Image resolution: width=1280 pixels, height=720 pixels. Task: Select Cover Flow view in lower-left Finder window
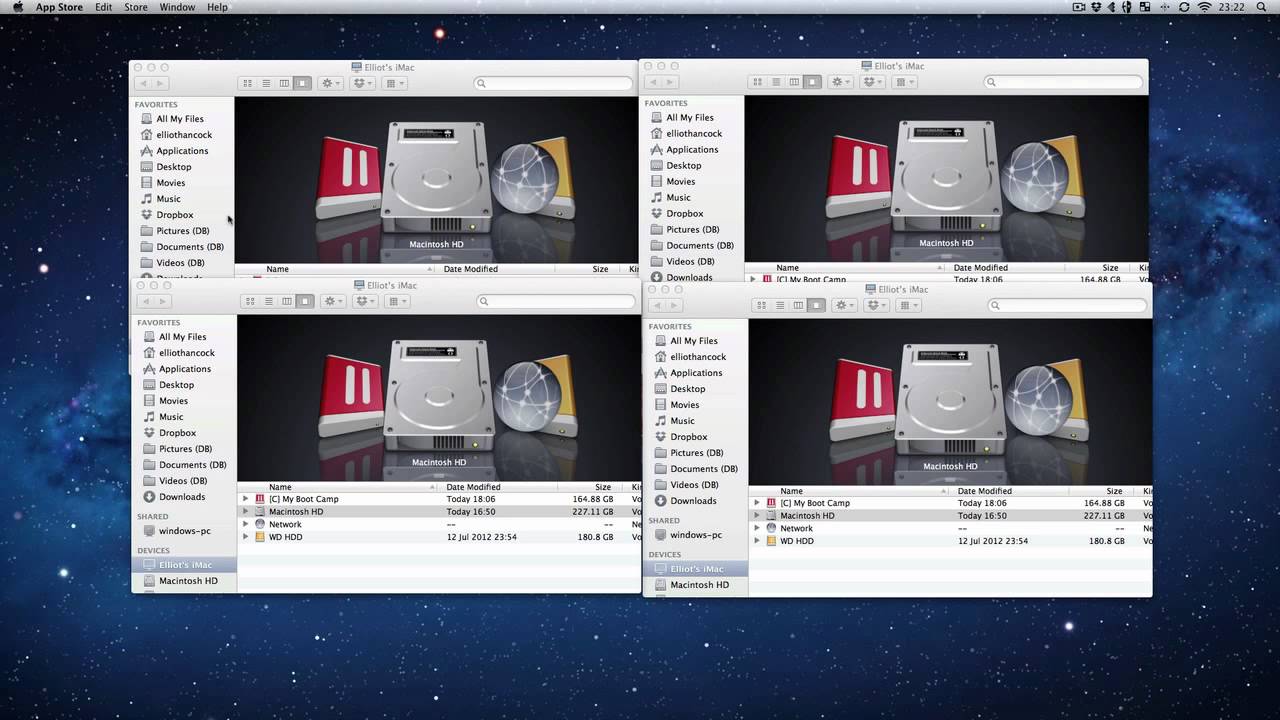coord(305,301)
